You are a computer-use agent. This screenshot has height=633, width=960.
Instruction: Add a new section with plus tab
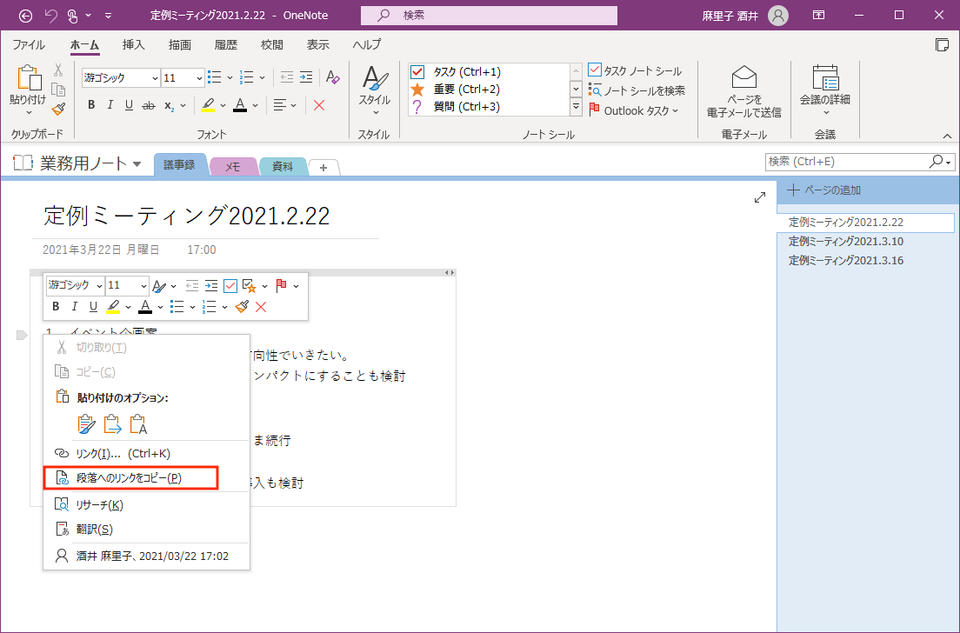(323, 168)
